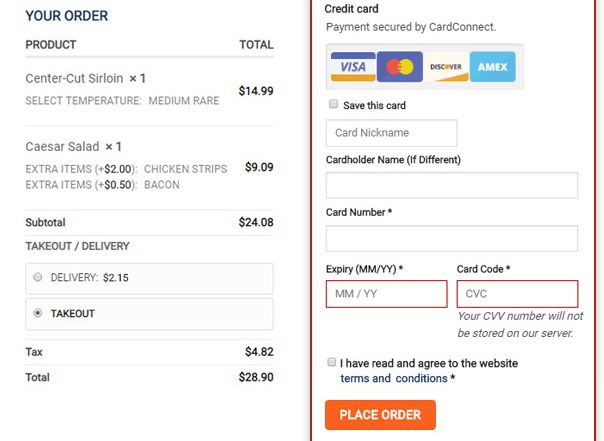This screenshot has width=604, height=441.
Task: Click the Discover card logo
Action: click(446, 67)
